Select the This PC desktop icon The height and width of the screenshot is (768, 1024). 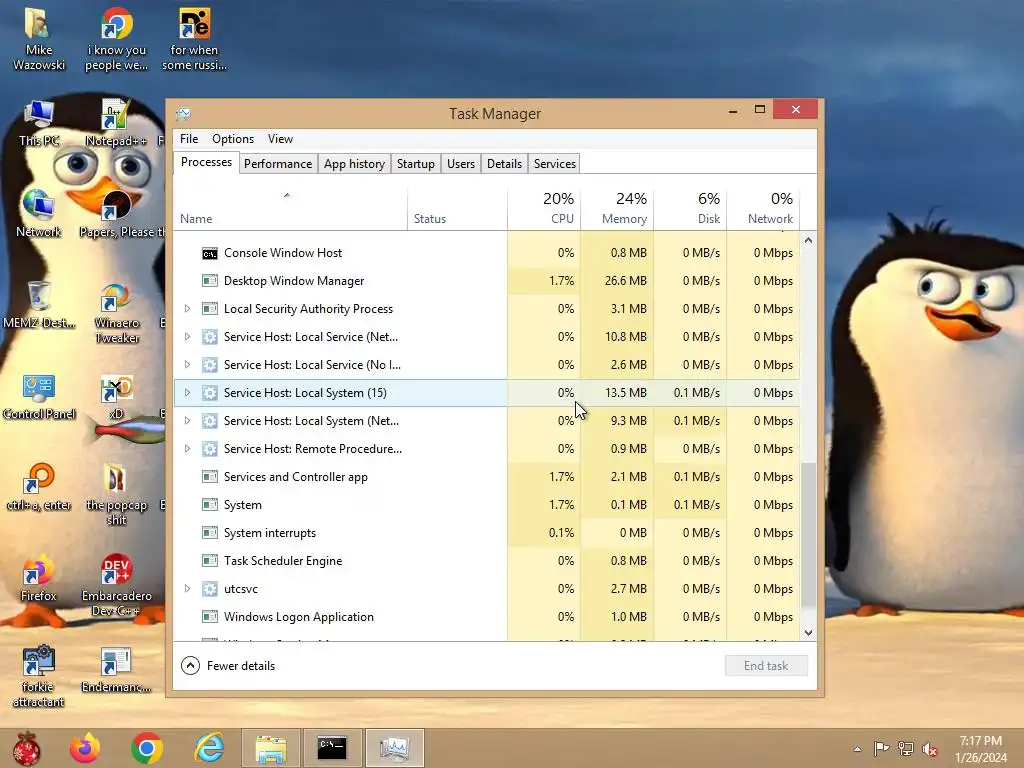pyautogui.click(x=39, y=123)
